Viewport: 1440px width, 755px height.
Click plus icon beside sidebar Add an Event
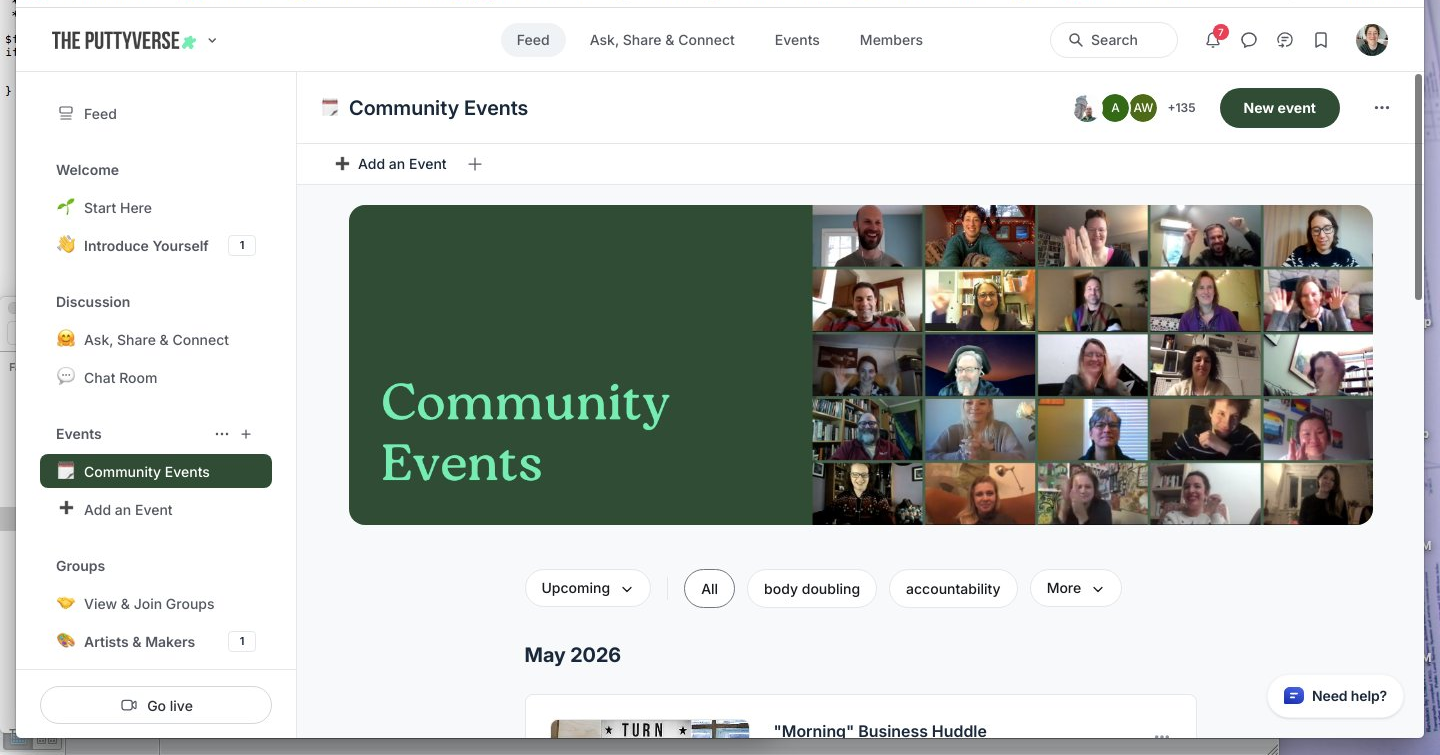66,509
